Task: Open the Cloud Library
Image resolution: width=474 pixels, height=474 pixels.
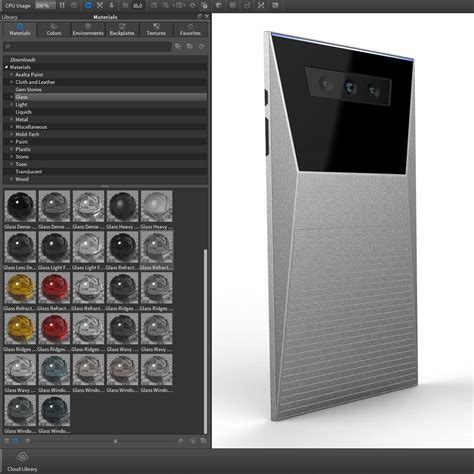Action: 22,461
